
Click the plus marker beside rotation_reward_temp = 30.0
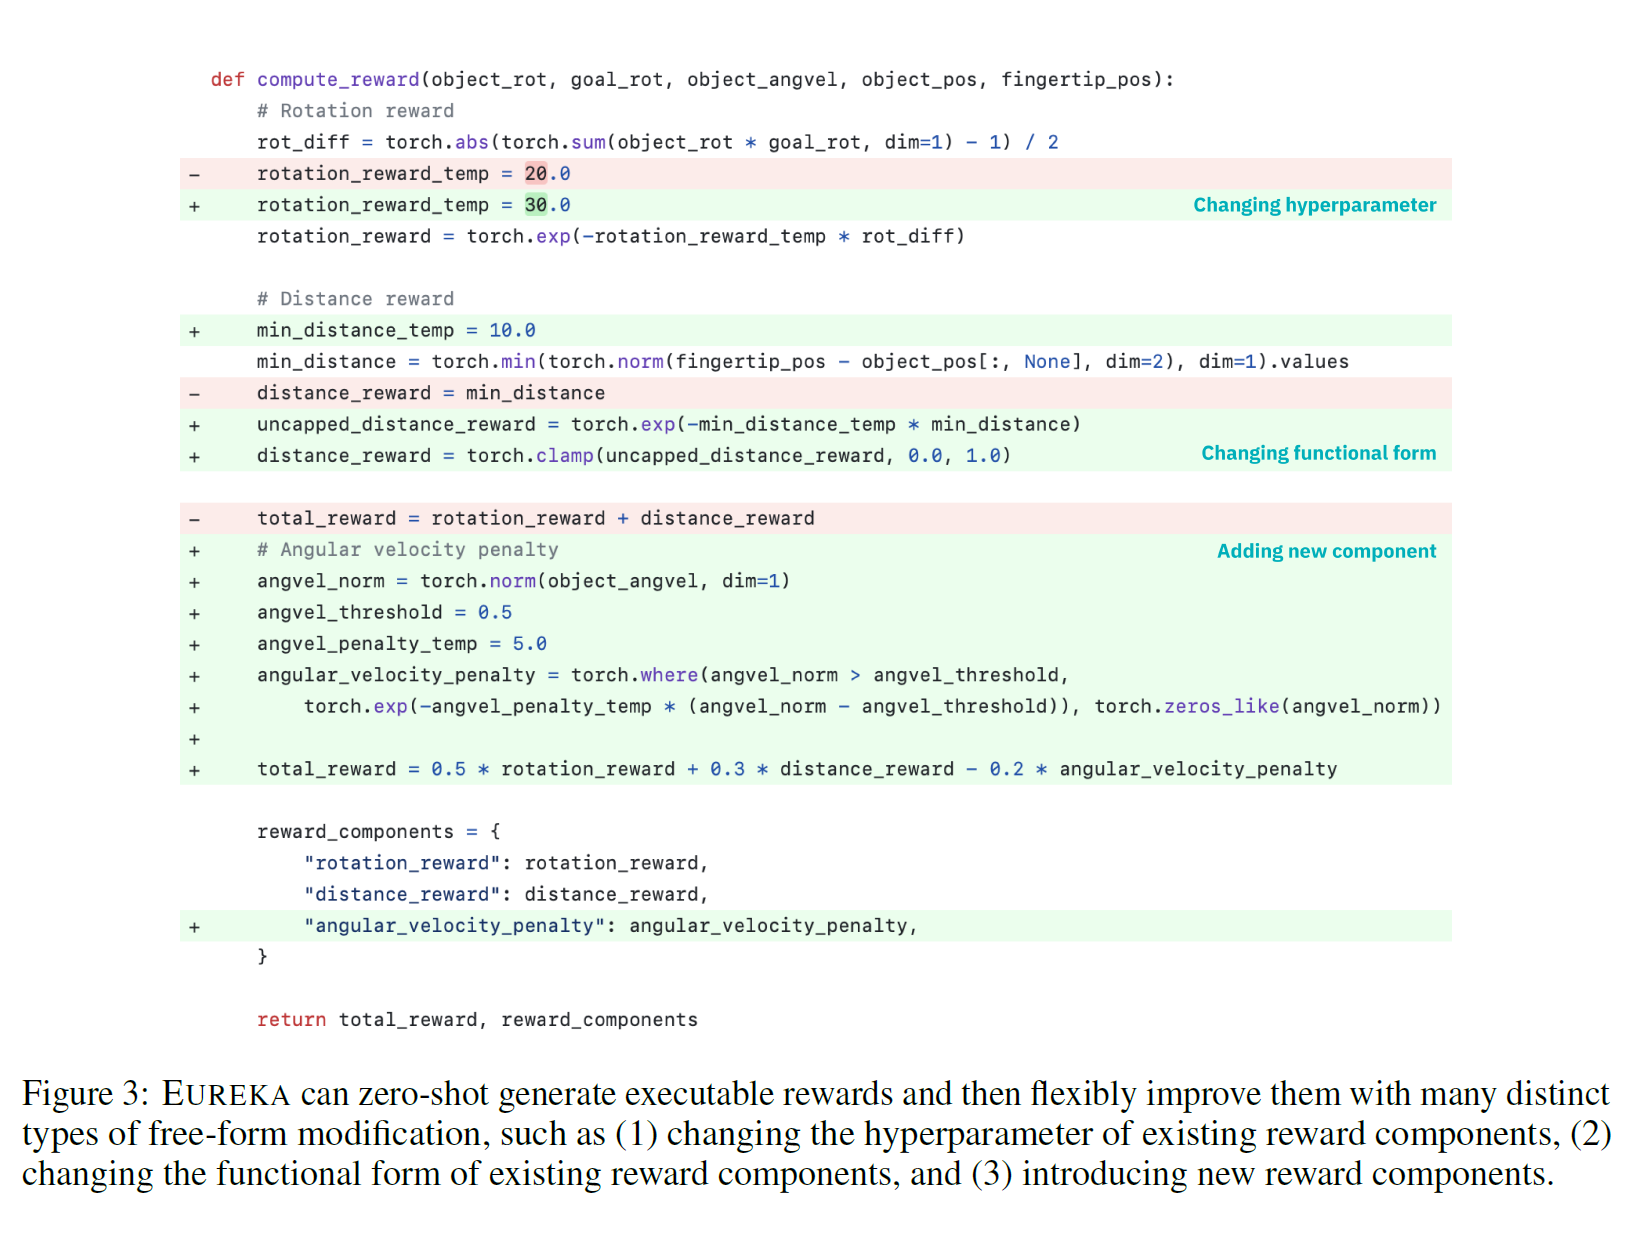(194, 206)
